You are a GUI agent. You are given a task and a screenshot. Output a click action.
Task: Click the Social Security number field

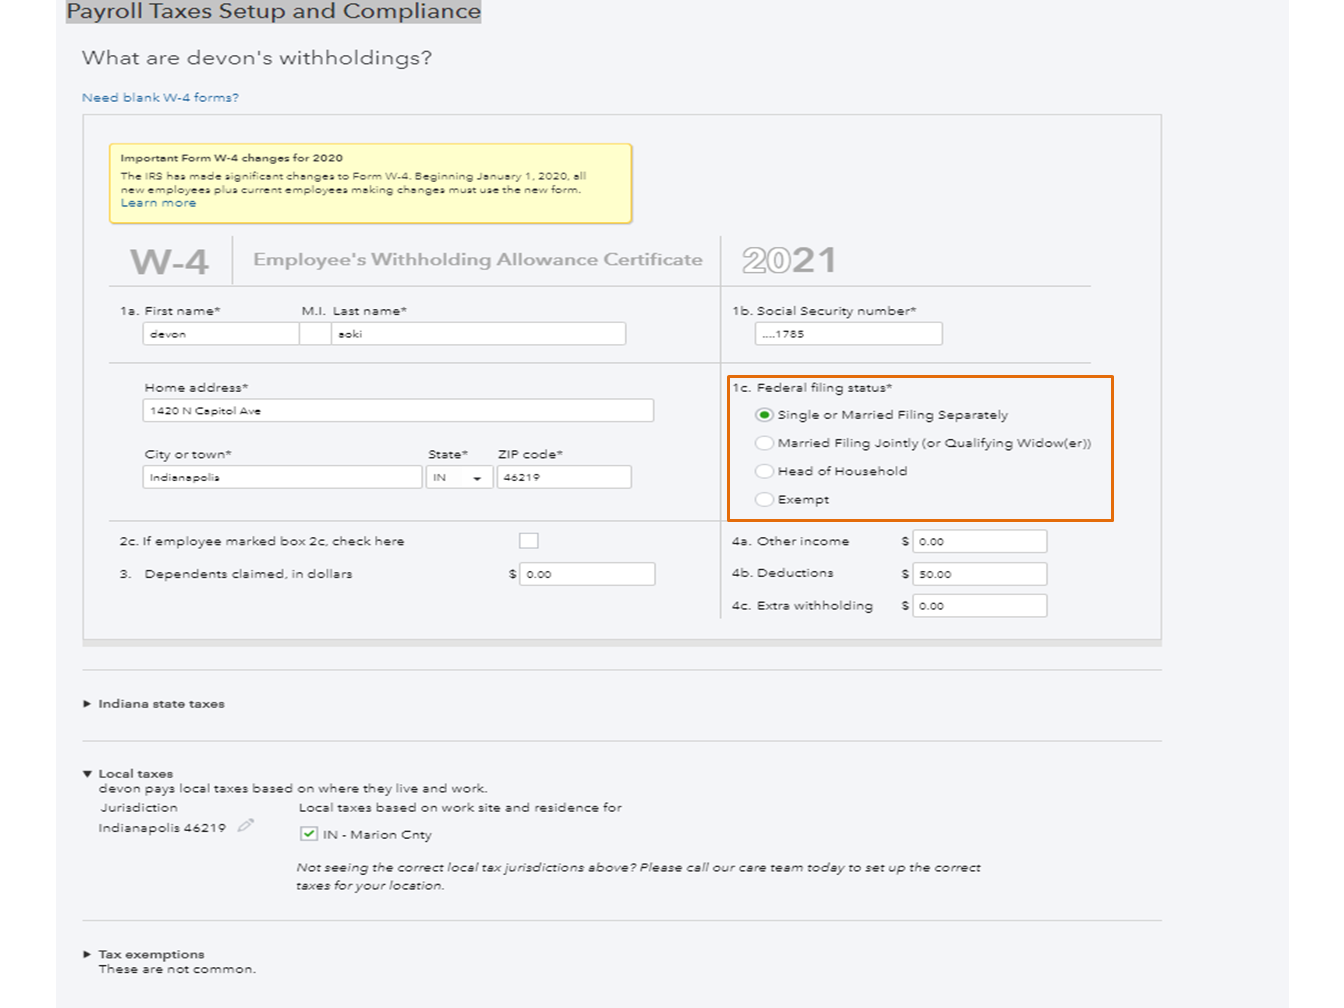[848, 334]
